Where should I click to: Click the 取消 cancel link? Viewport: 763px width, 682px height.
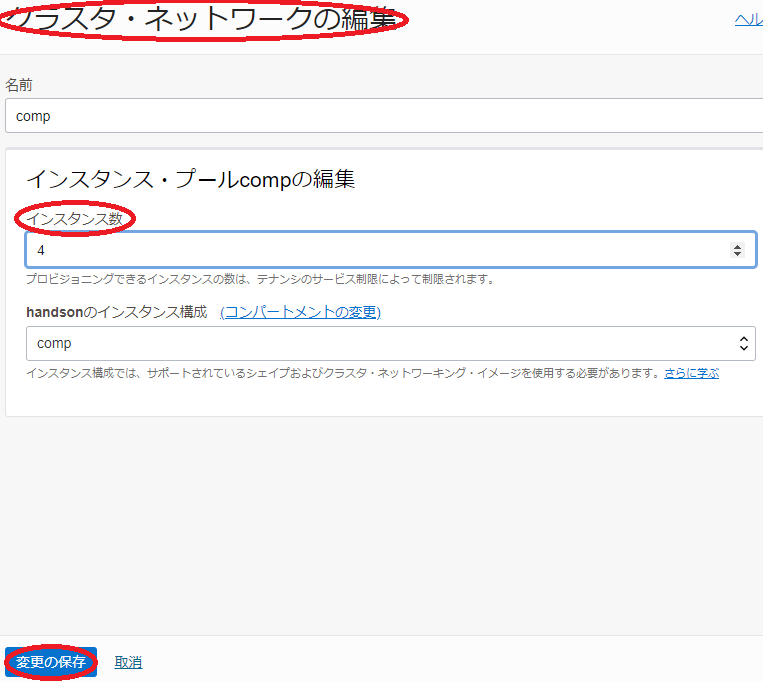pyautogui.click(x=128, y=662)
